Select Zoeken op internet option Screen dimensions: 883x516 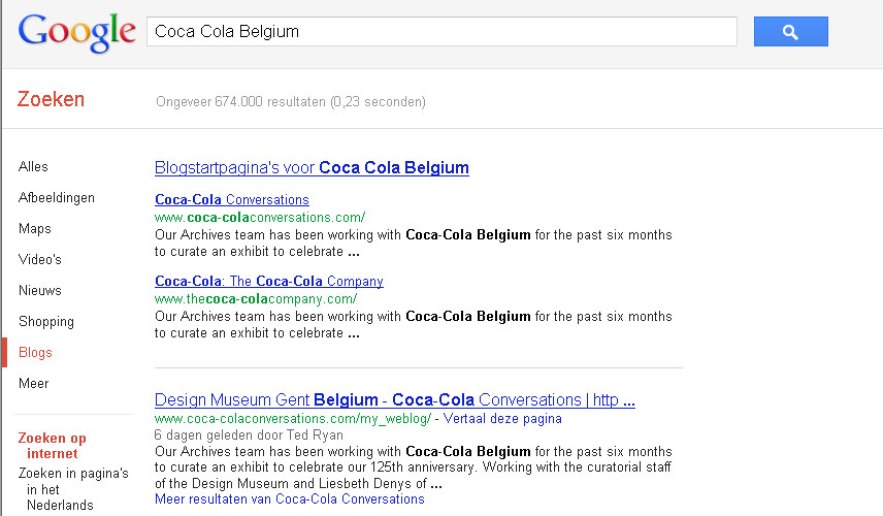(52, 446)
